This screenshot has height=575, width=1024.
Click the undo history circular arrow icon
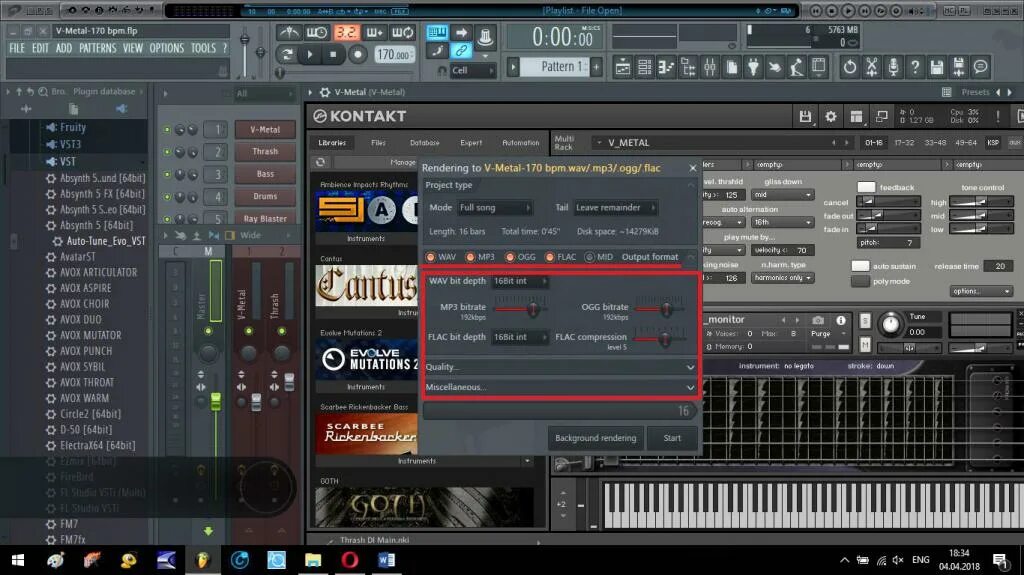coord(849,67)
